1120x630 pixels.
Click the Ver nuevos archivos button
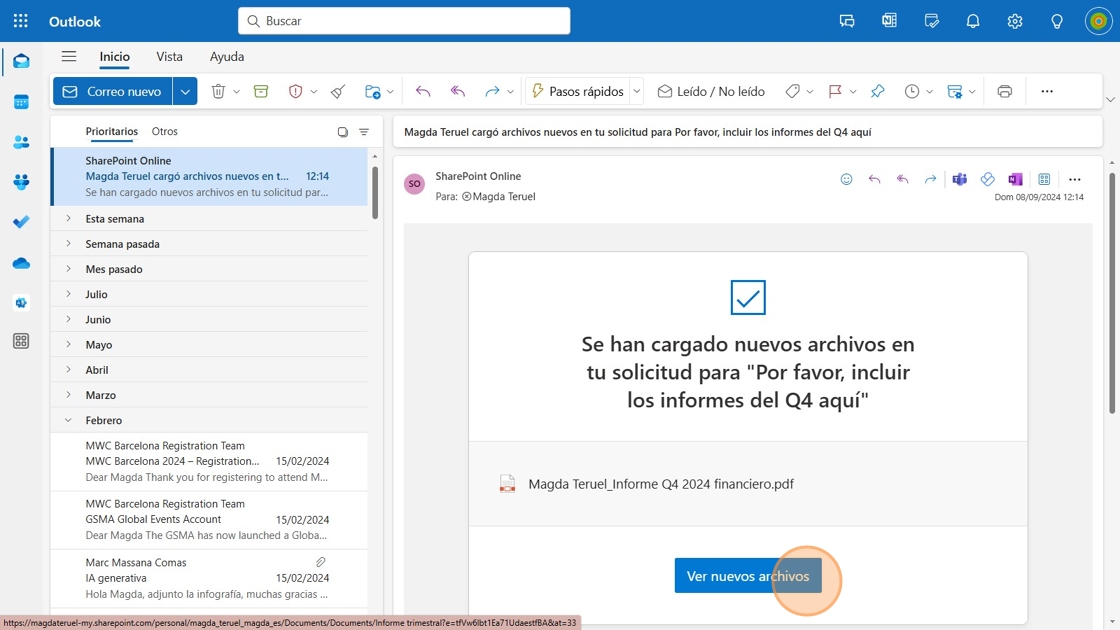748,576
